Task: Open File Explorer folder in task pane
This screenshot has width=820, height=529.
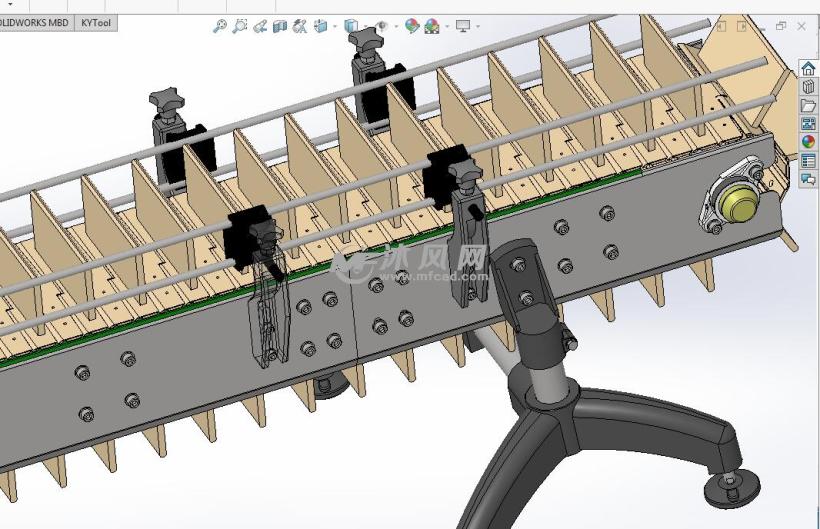Action: click(x=808, y=106)
